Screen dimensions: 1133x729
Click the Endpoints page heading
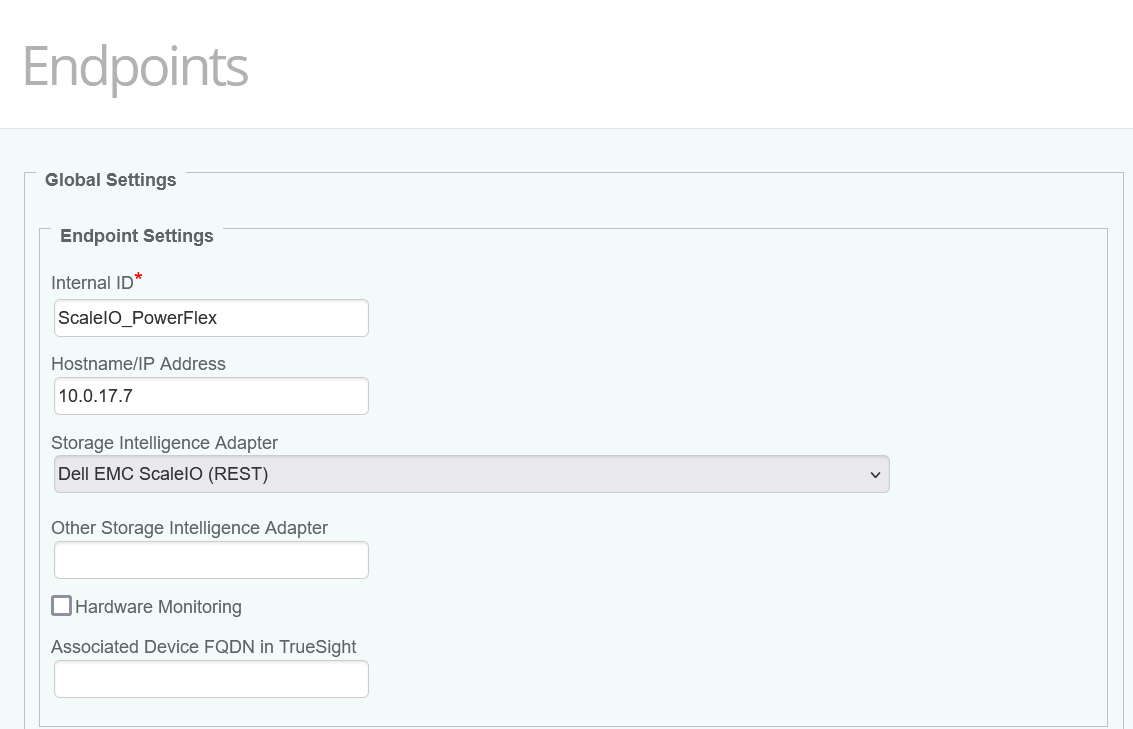click(x=135, y=66)
